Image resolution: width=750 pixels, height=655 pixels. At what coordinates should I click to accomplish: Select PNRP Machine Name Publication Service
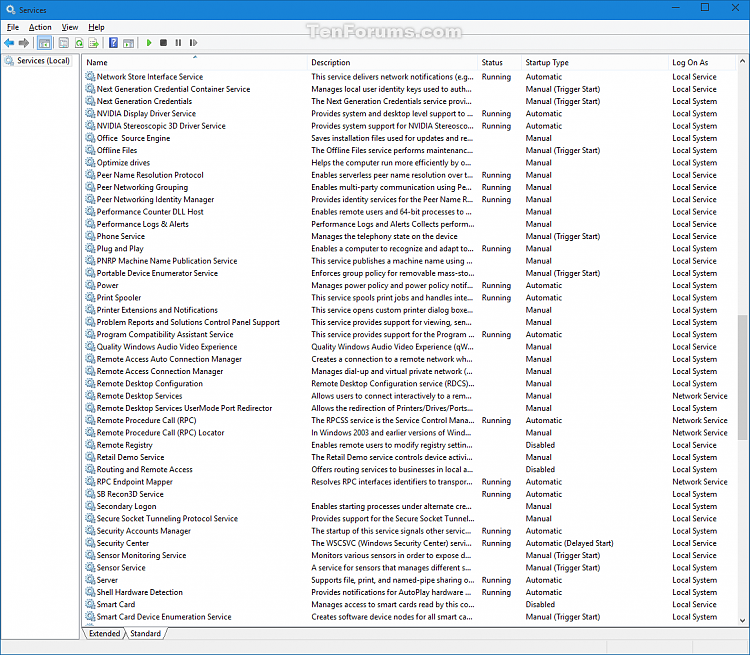point(166,261)
